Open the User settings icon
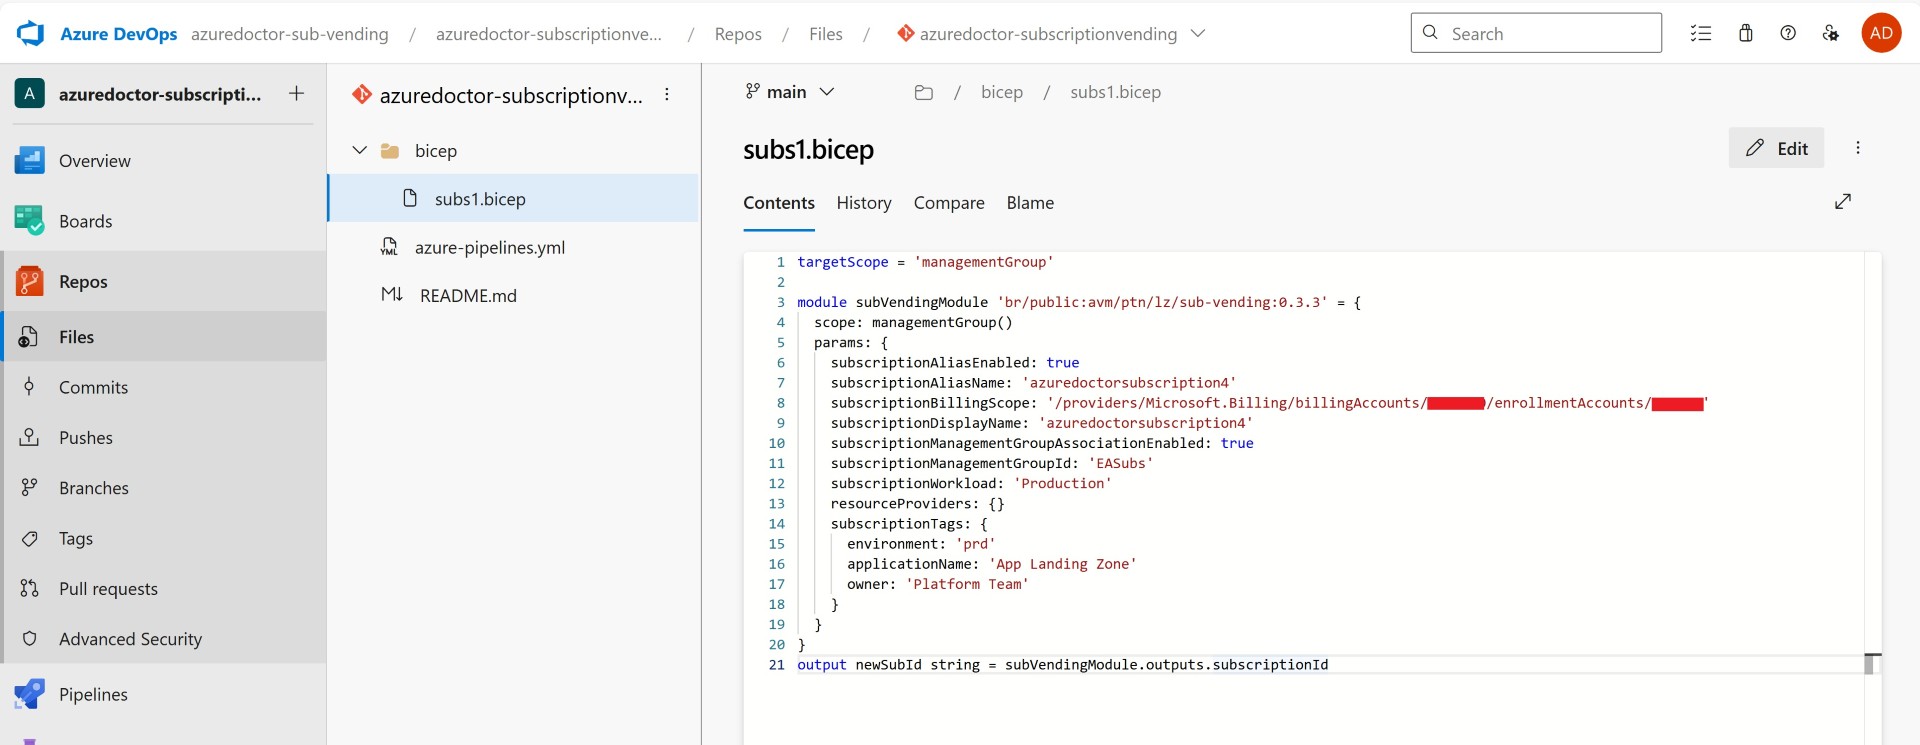 tap(1830, 33)
